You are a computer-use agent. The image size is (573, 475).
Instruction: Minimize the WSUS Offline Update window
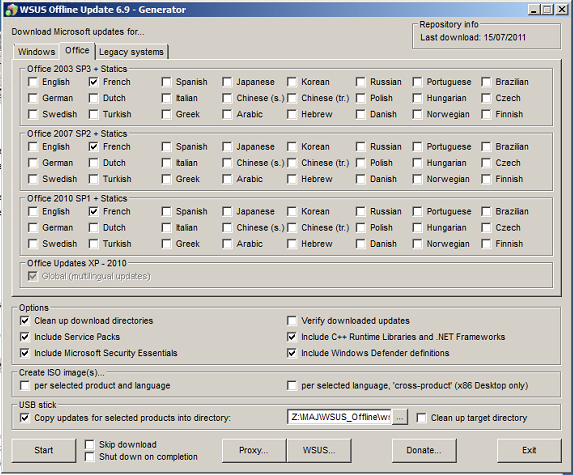(534, 10)
